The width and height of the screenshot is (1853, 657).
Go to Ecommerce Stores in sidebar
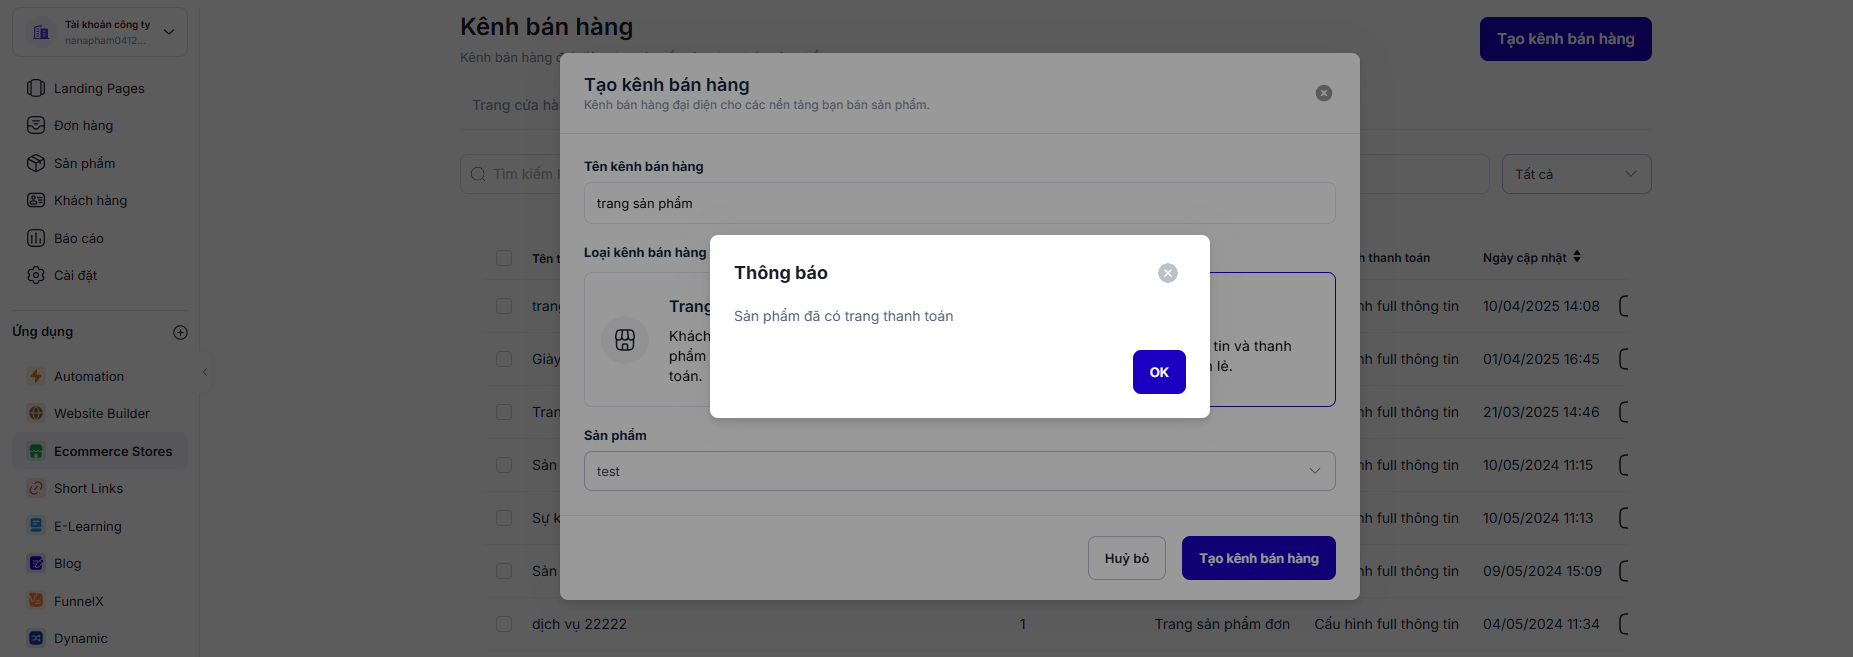[112, 451]
